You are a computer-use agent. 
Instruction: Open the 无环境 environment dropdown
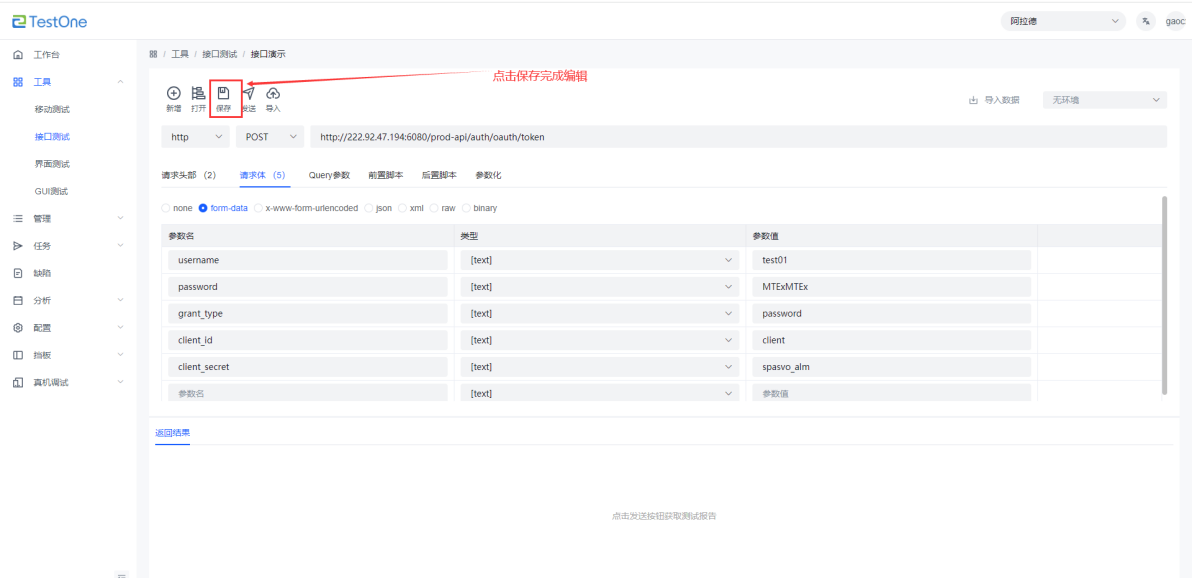[1104, 100]
